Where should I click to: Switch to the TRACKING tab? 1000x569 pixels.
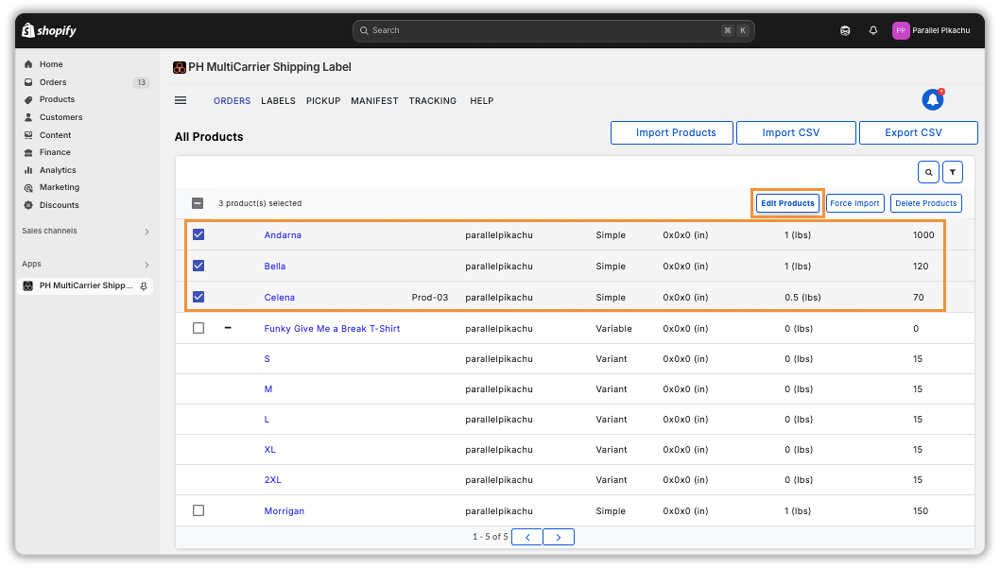(x=432, y=101)
